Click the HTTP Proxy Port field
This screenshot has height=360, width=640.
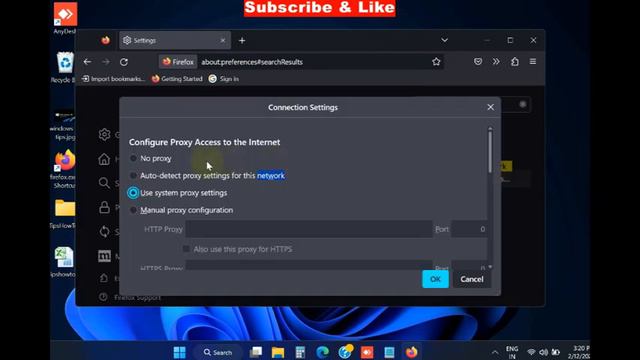(x=469, y=229)
